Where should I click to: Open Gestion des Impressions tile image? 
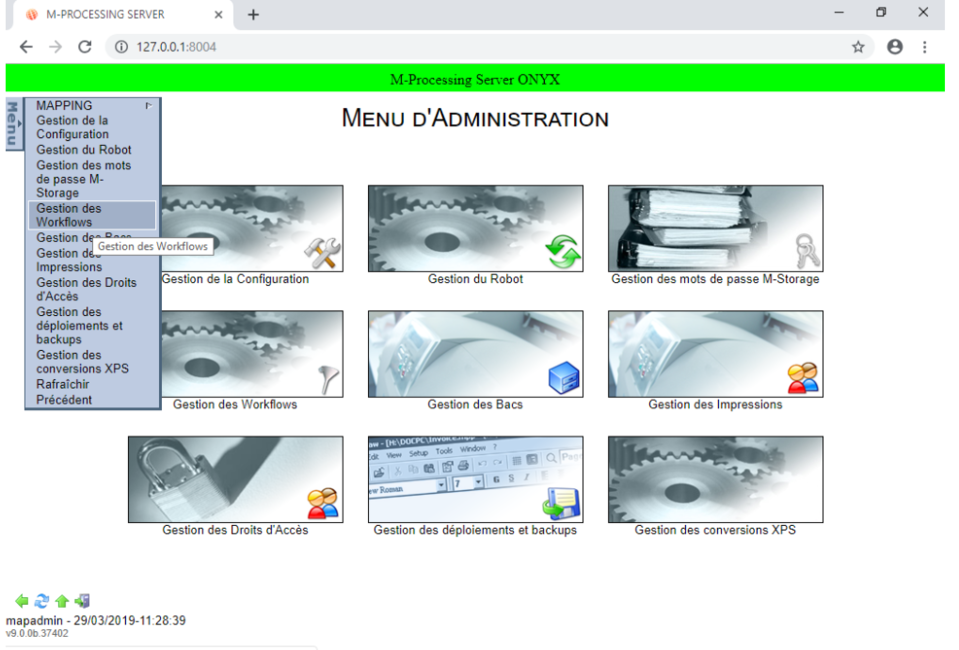coord(715,354)
